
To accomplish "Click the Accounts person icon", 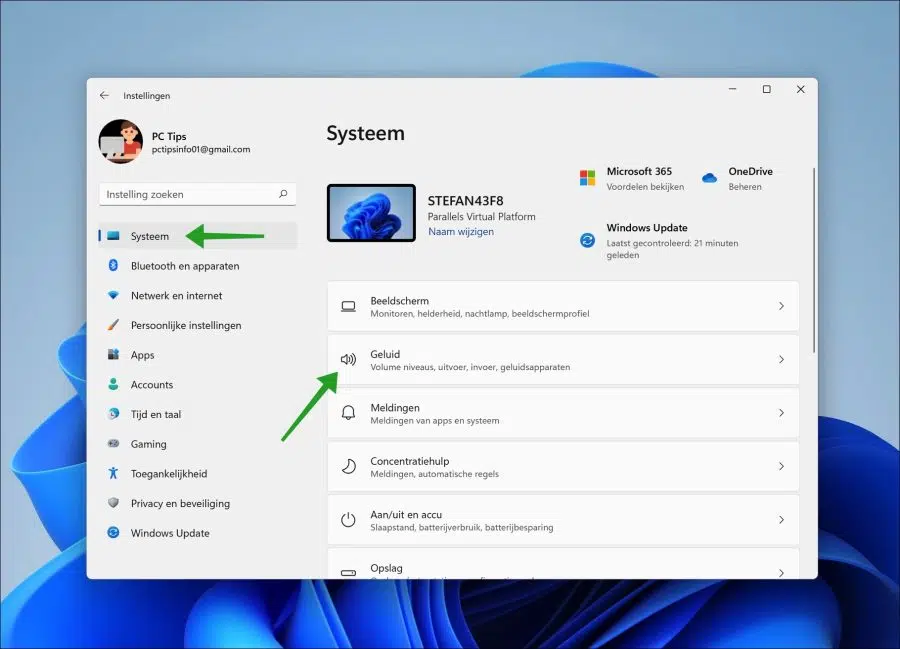I will pos(113,384).
